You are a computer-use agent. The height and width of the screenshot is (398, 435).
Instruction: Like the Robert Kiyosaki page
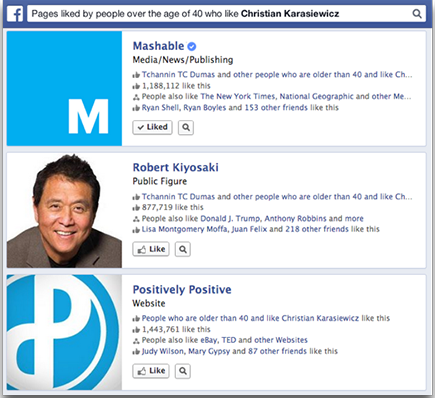(151, 249)
